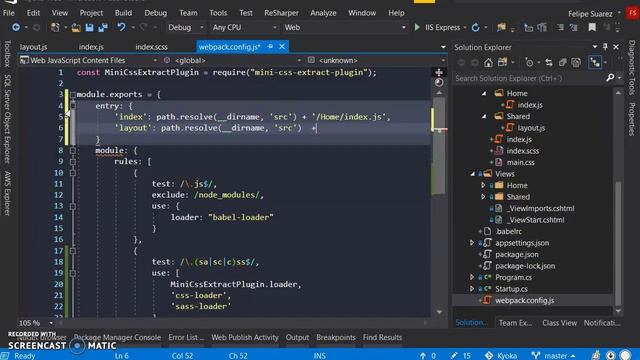Click the Home icon in Solution Explorer
640x360 pixels.
click(x=488, y=62)
